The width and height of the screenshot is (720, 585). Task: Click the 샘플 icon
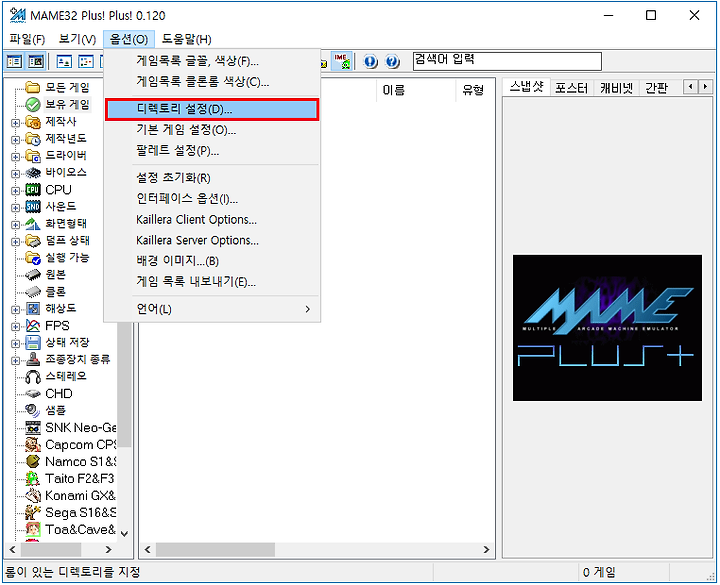(33, 410)
